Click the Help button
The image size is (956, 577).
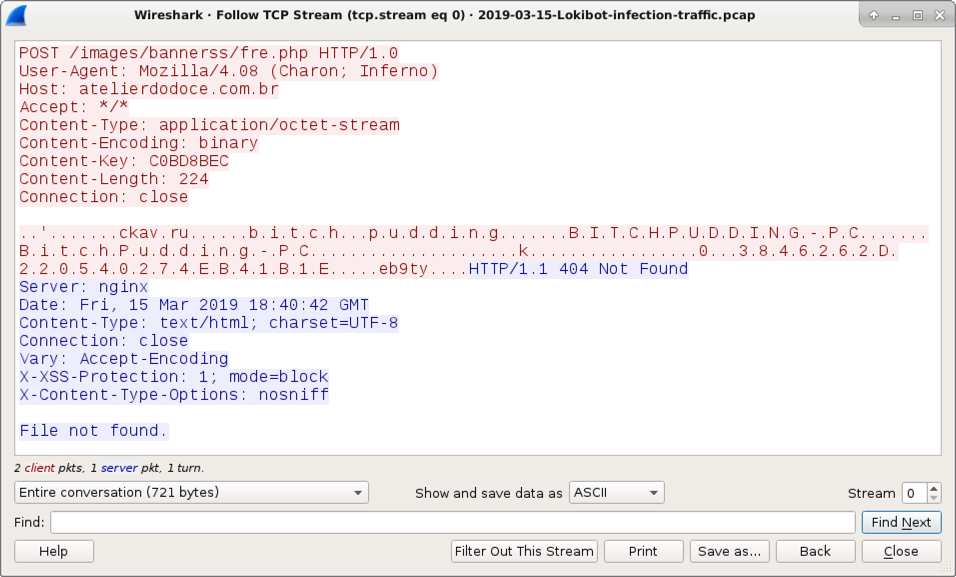click(x=54, y=551)
